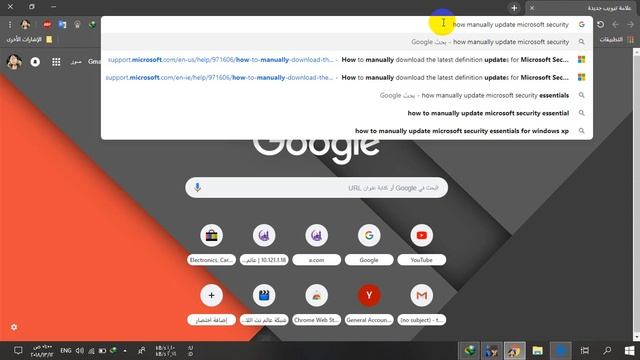Open the YouTube shortcut tile

click(x=421, y=244)
